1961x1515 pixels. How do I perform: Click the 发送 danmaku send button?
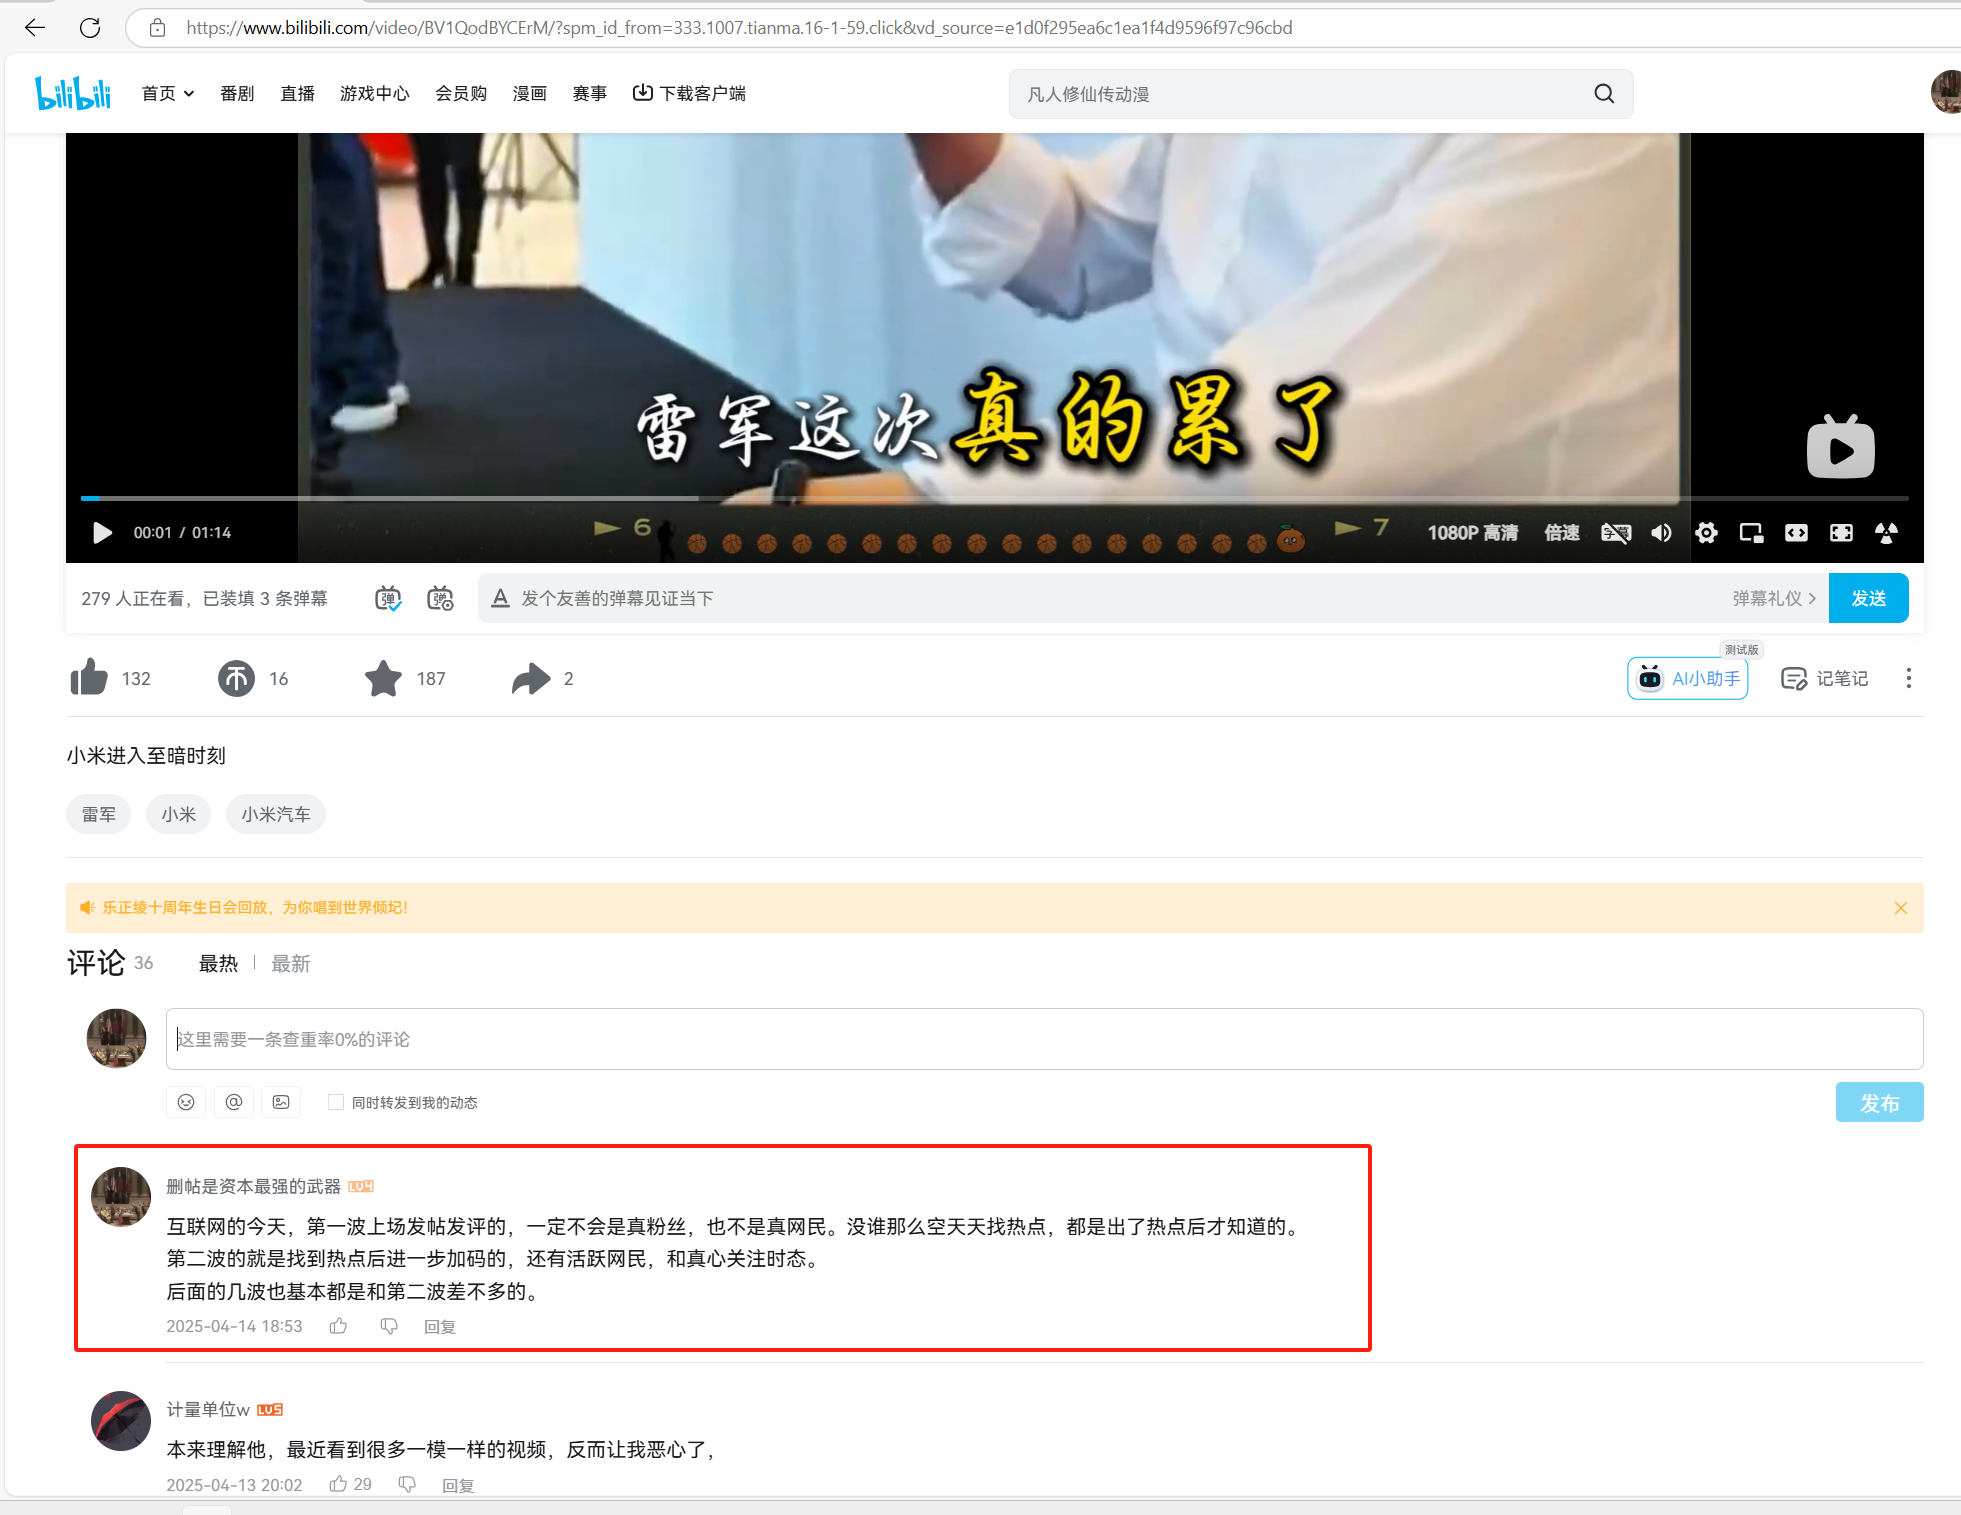pos(1867,598)
